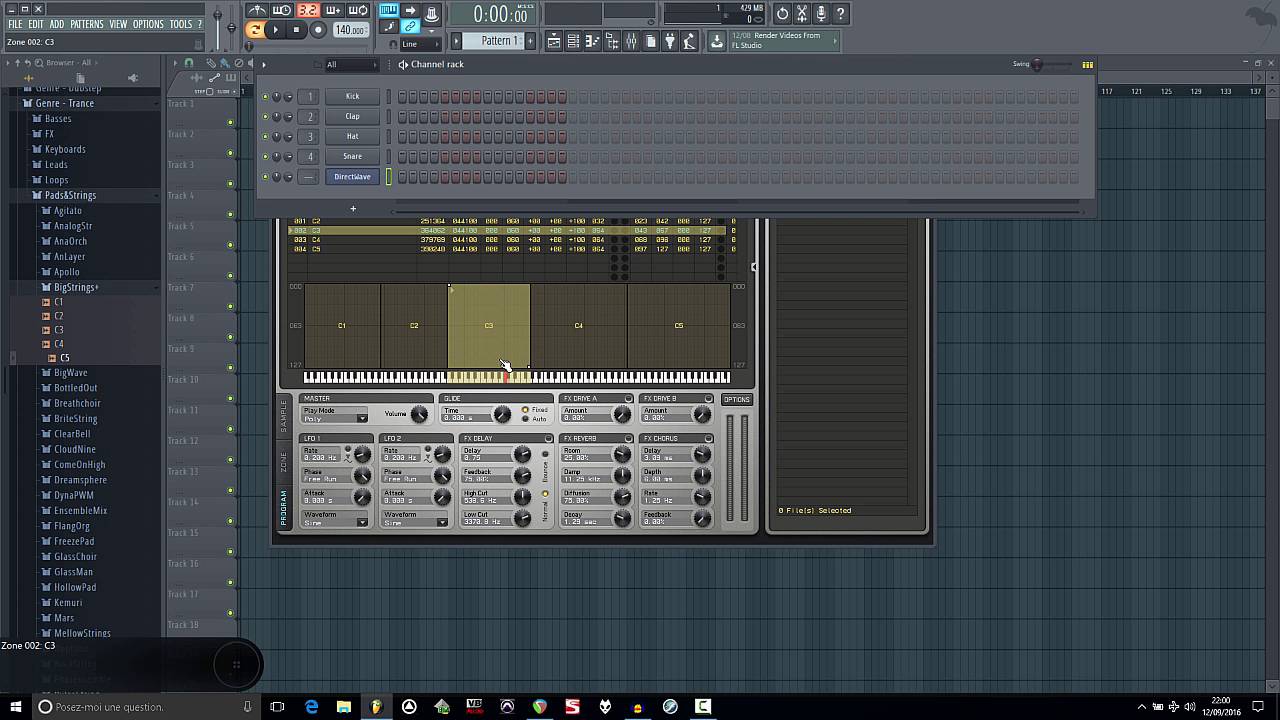Click the Glide Time knob
This screenshot has width=1280, height=720.
pyautogui.click(x=502, y=414)
